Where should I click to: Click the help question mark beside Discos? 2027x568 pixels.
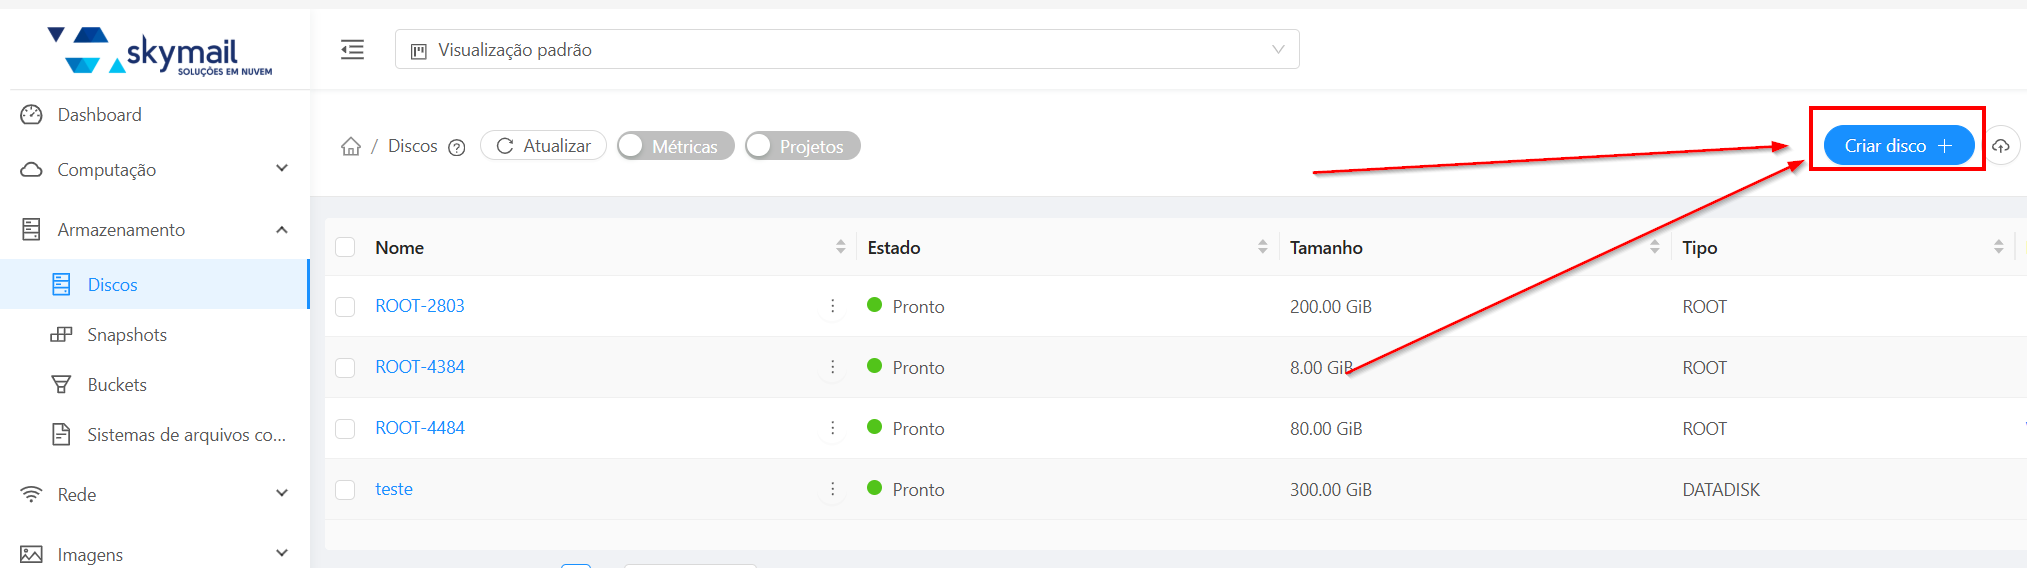tap(457, 148)
